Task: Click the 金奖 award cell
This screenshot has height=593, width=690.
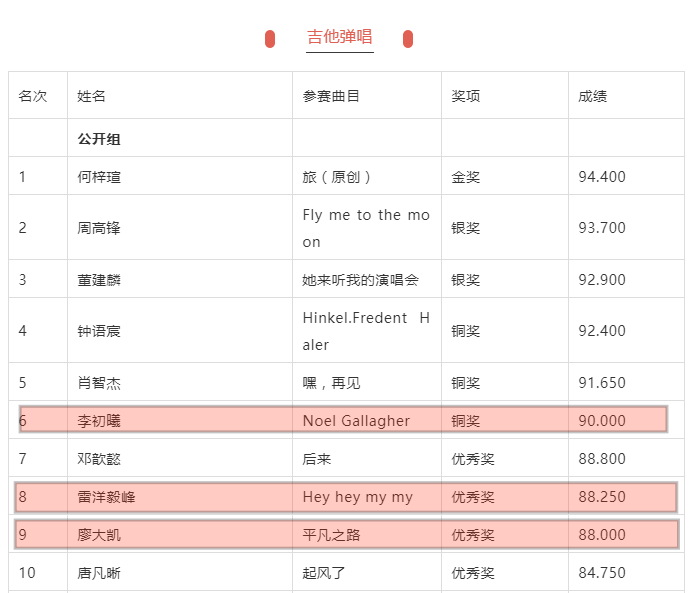Action: [466, 177]
